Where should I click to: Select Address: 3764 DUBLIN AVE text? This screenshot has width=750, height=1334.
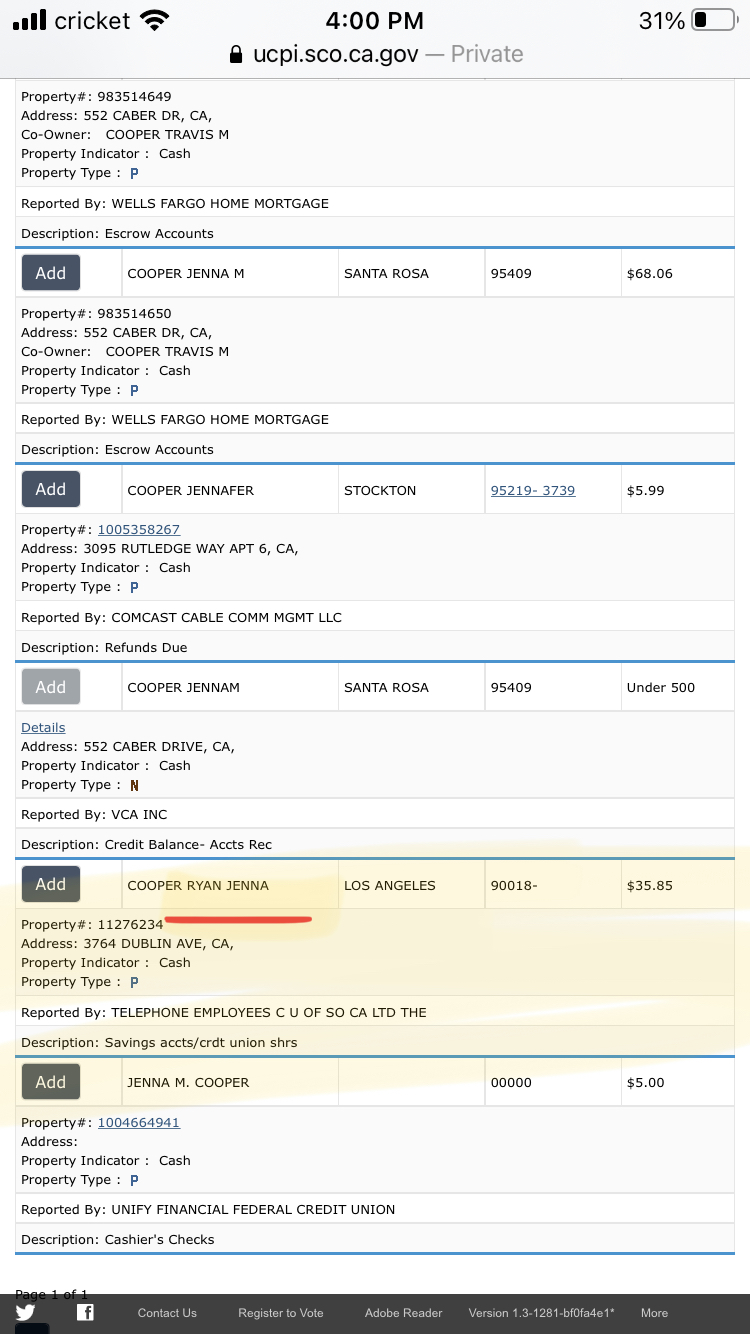click(127, 943)
